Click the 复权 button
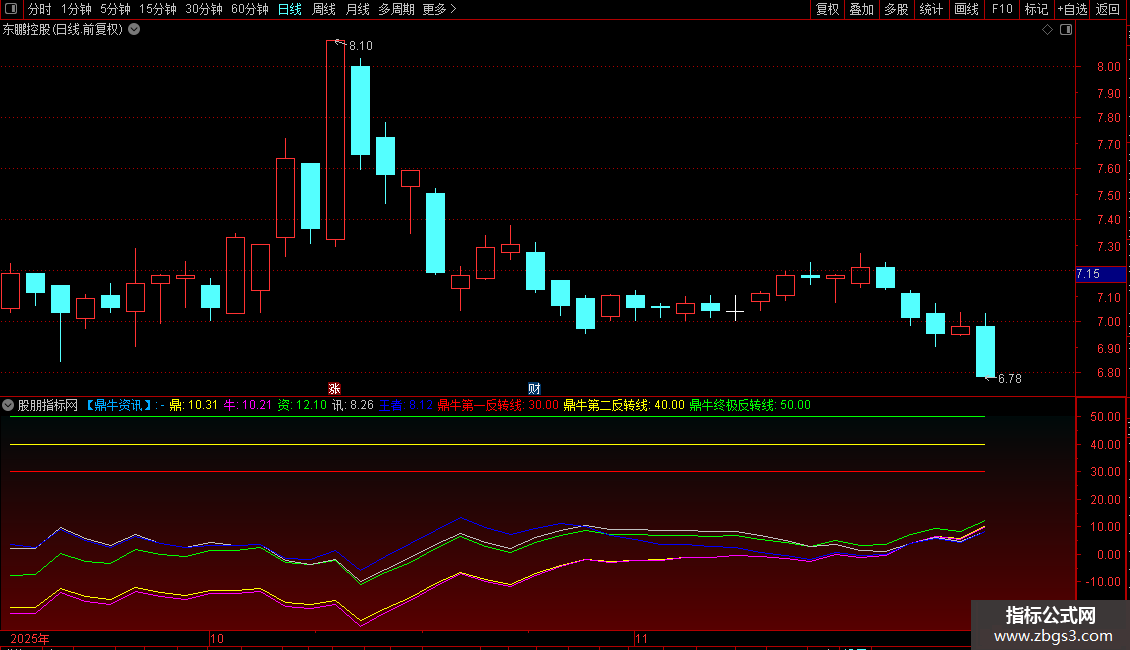The width and height of the screenshot is (1130, 650). [x=827, y=9]
